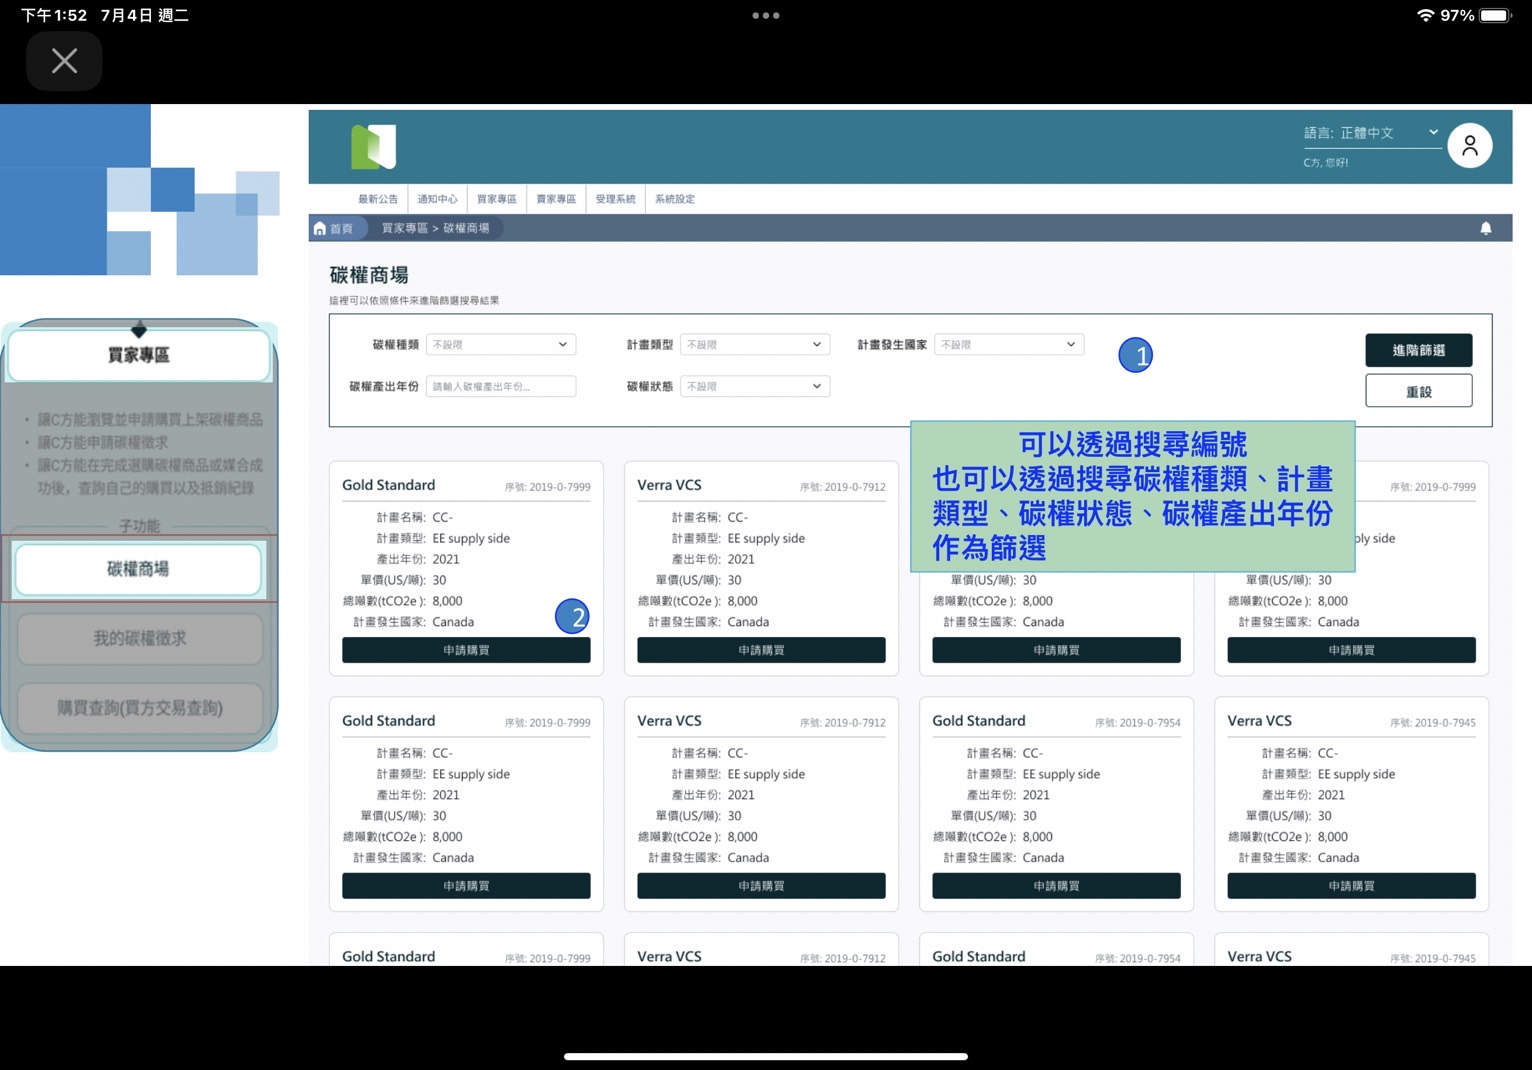Click the green book logo in the header
Screen dimensions: 1532x1070
[374, 147]
